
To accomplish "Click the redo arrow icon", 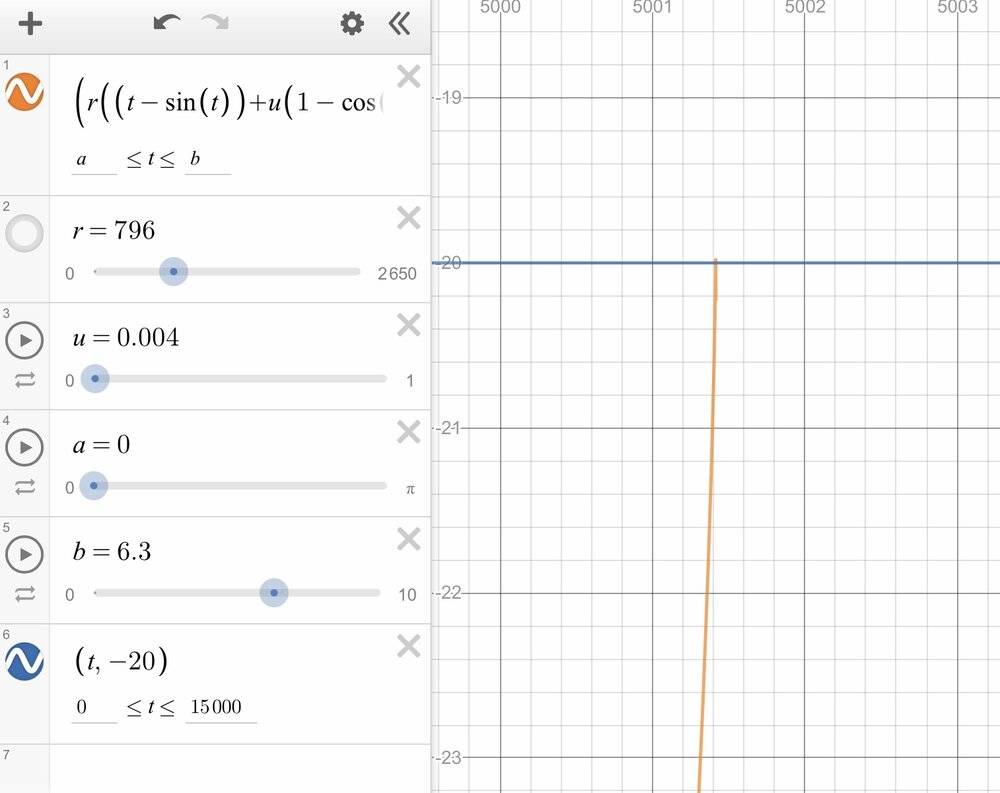I will click(214, 24).
